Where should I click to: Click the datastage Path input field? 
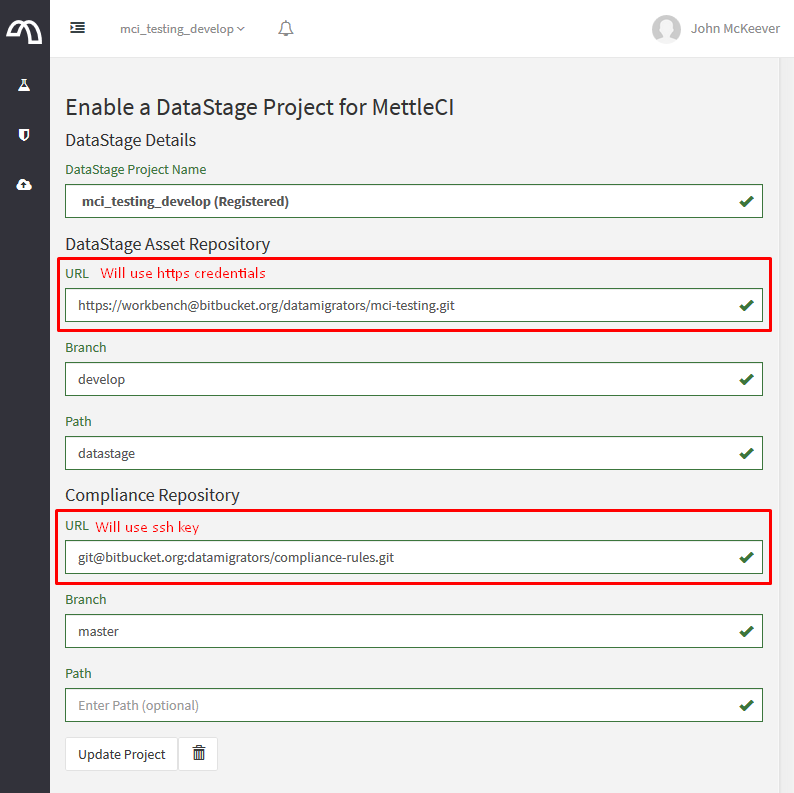point(400,453)
